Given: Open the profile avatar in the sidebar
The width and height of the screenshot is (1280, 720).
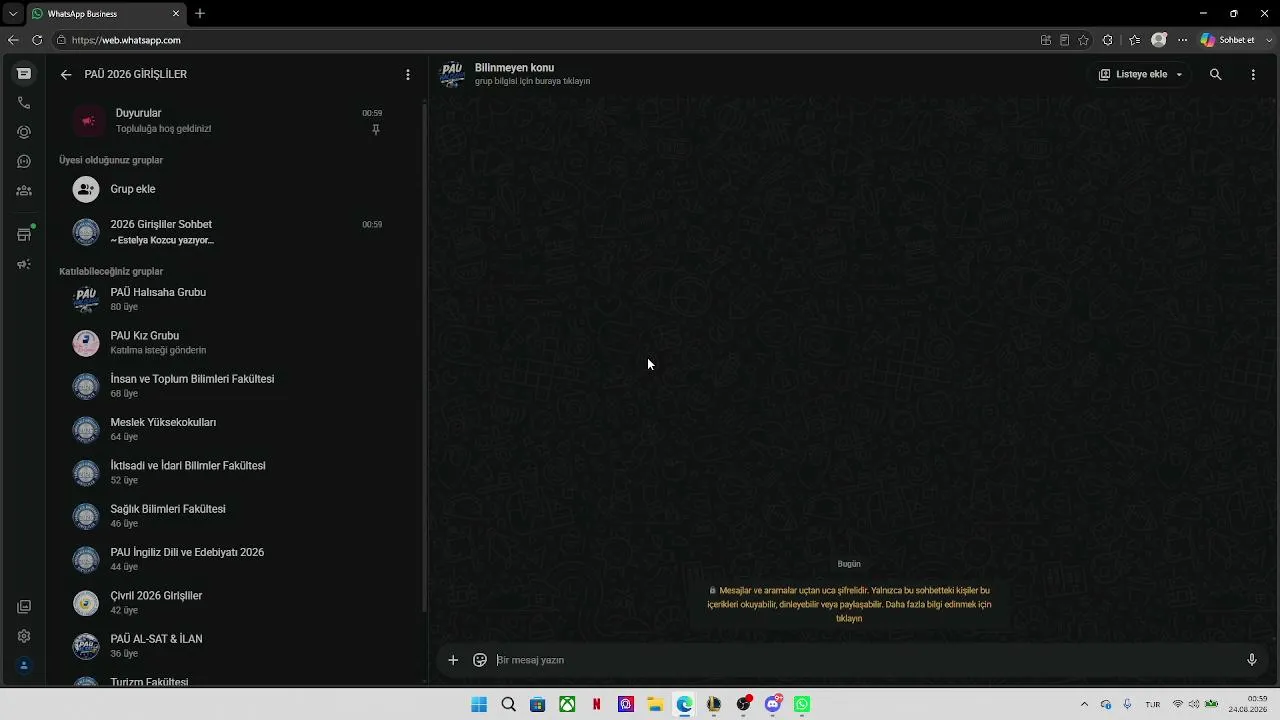Looking at the screenshot, I should coord(24,666).
